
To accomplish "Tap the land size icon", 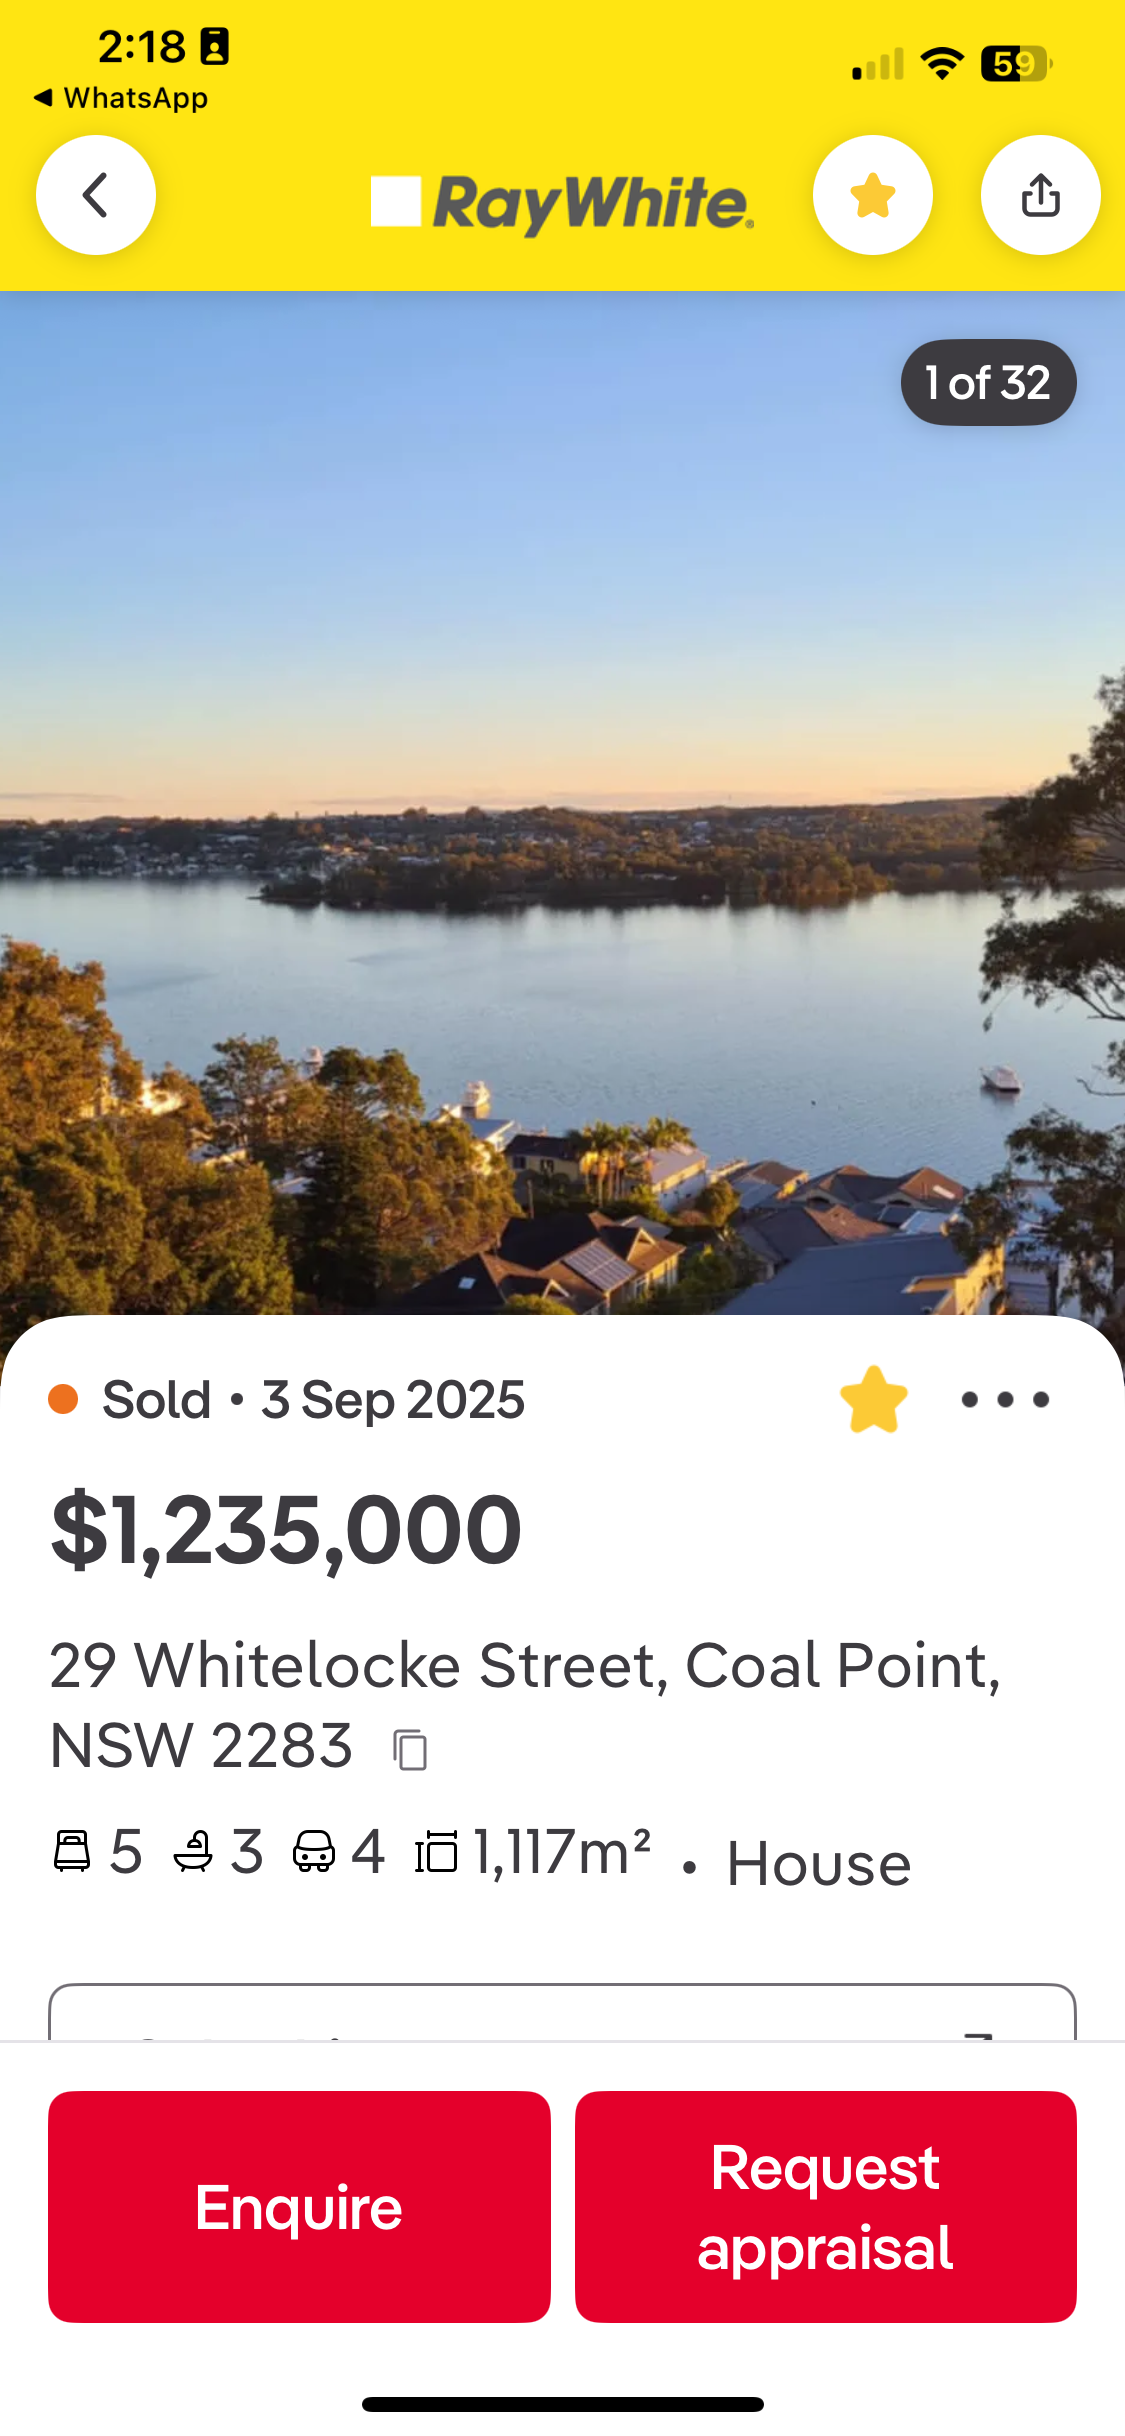I will coord(437,1851).
